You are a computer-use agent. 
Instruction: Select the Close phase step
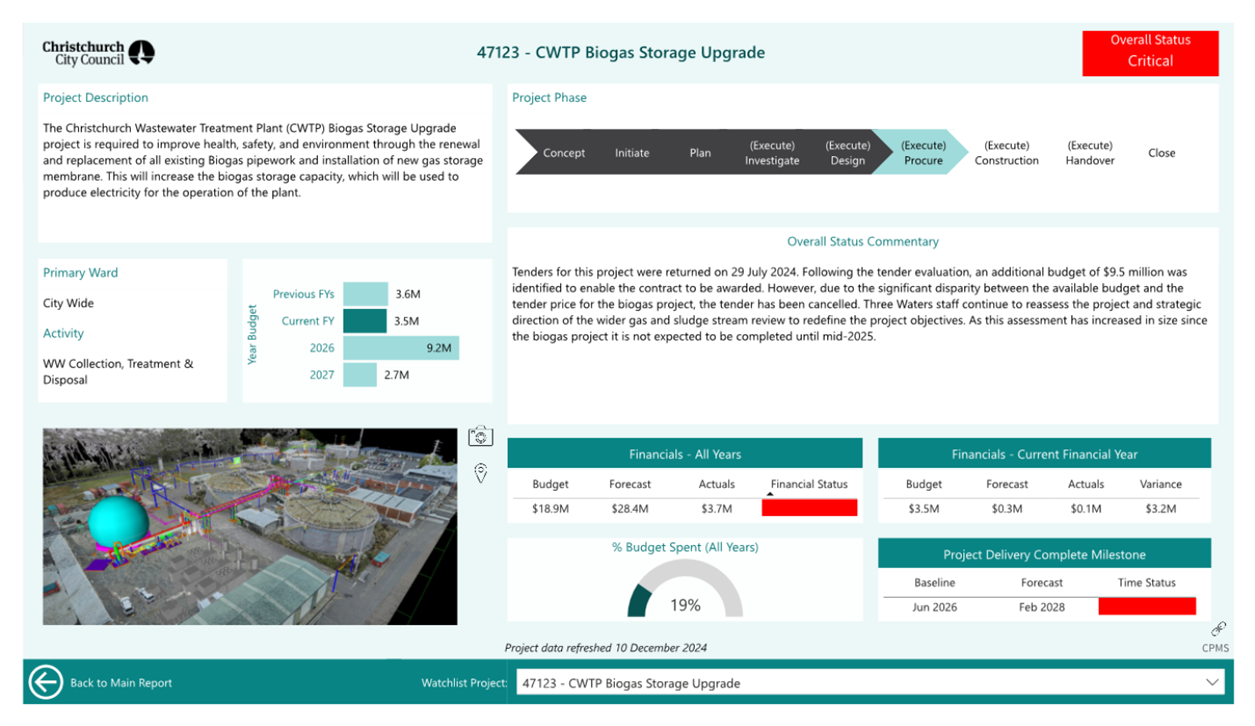[1162, 153]
